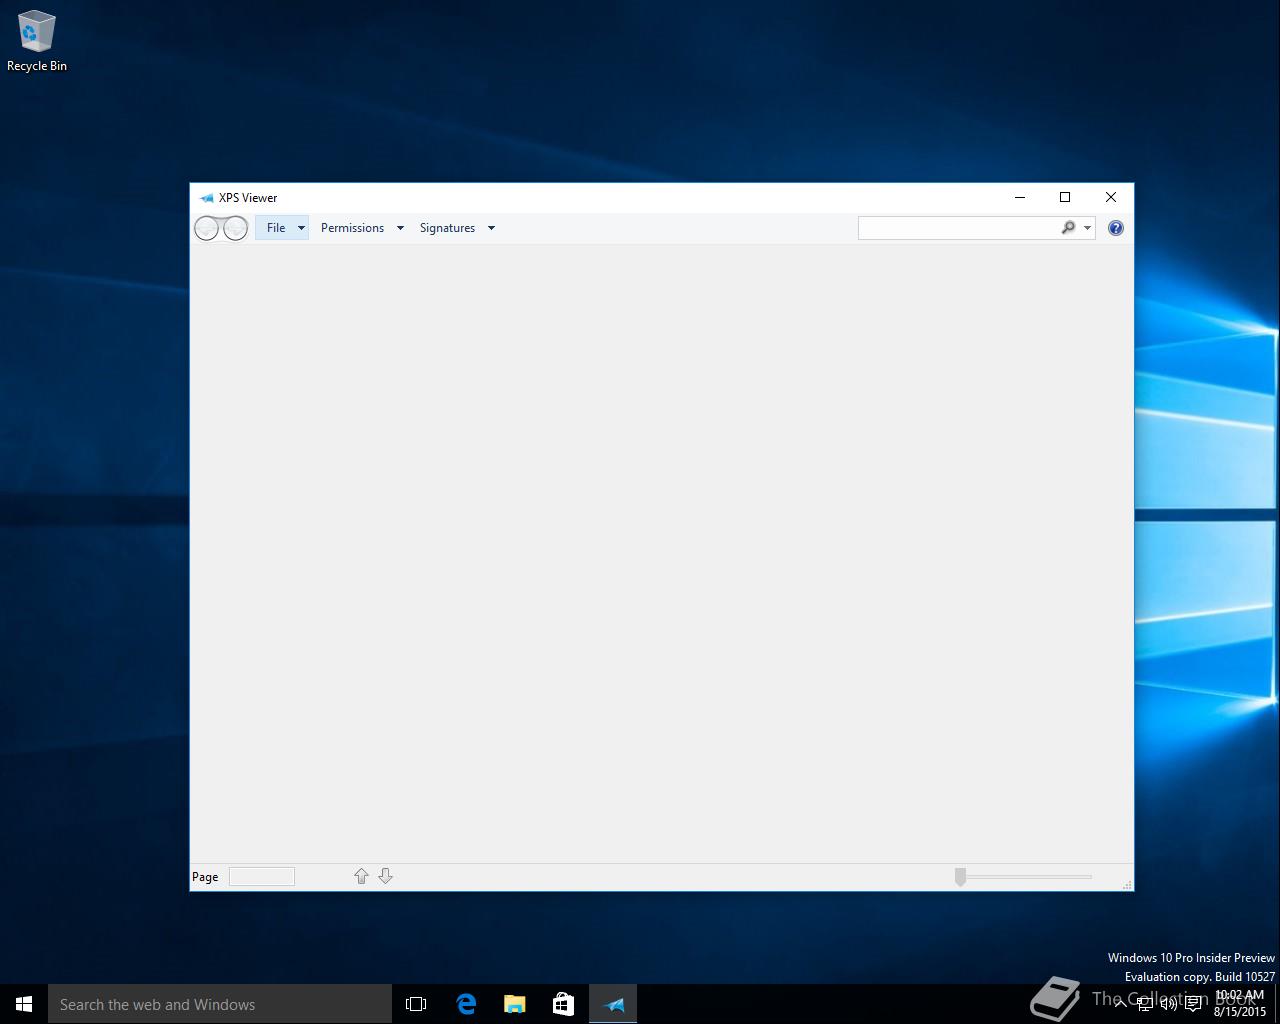Expand the File menu dropdown arrow

(x=301, y=228)
